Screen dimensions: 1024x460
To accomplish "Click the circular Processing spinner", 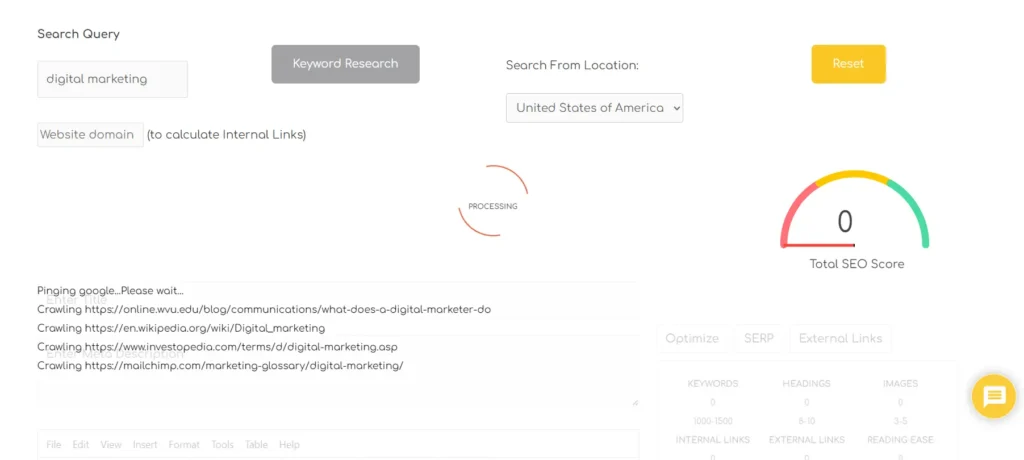I will (x=493, y=206).
